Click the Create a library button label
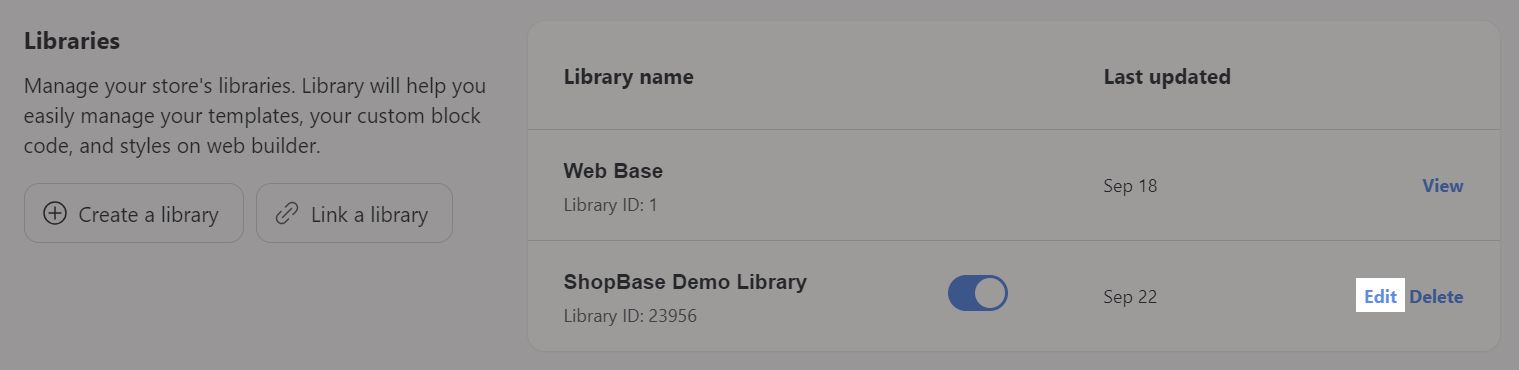1519x370 pixels. click(148, 214)
